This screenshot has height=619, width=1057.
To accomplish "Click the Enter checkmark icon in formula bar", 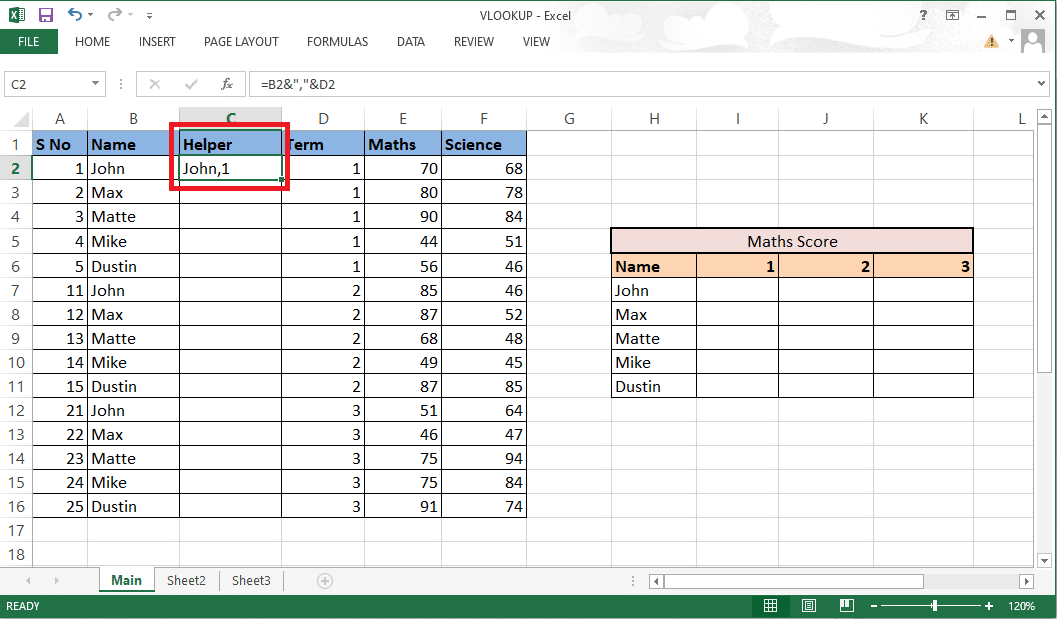I will 191,84.
